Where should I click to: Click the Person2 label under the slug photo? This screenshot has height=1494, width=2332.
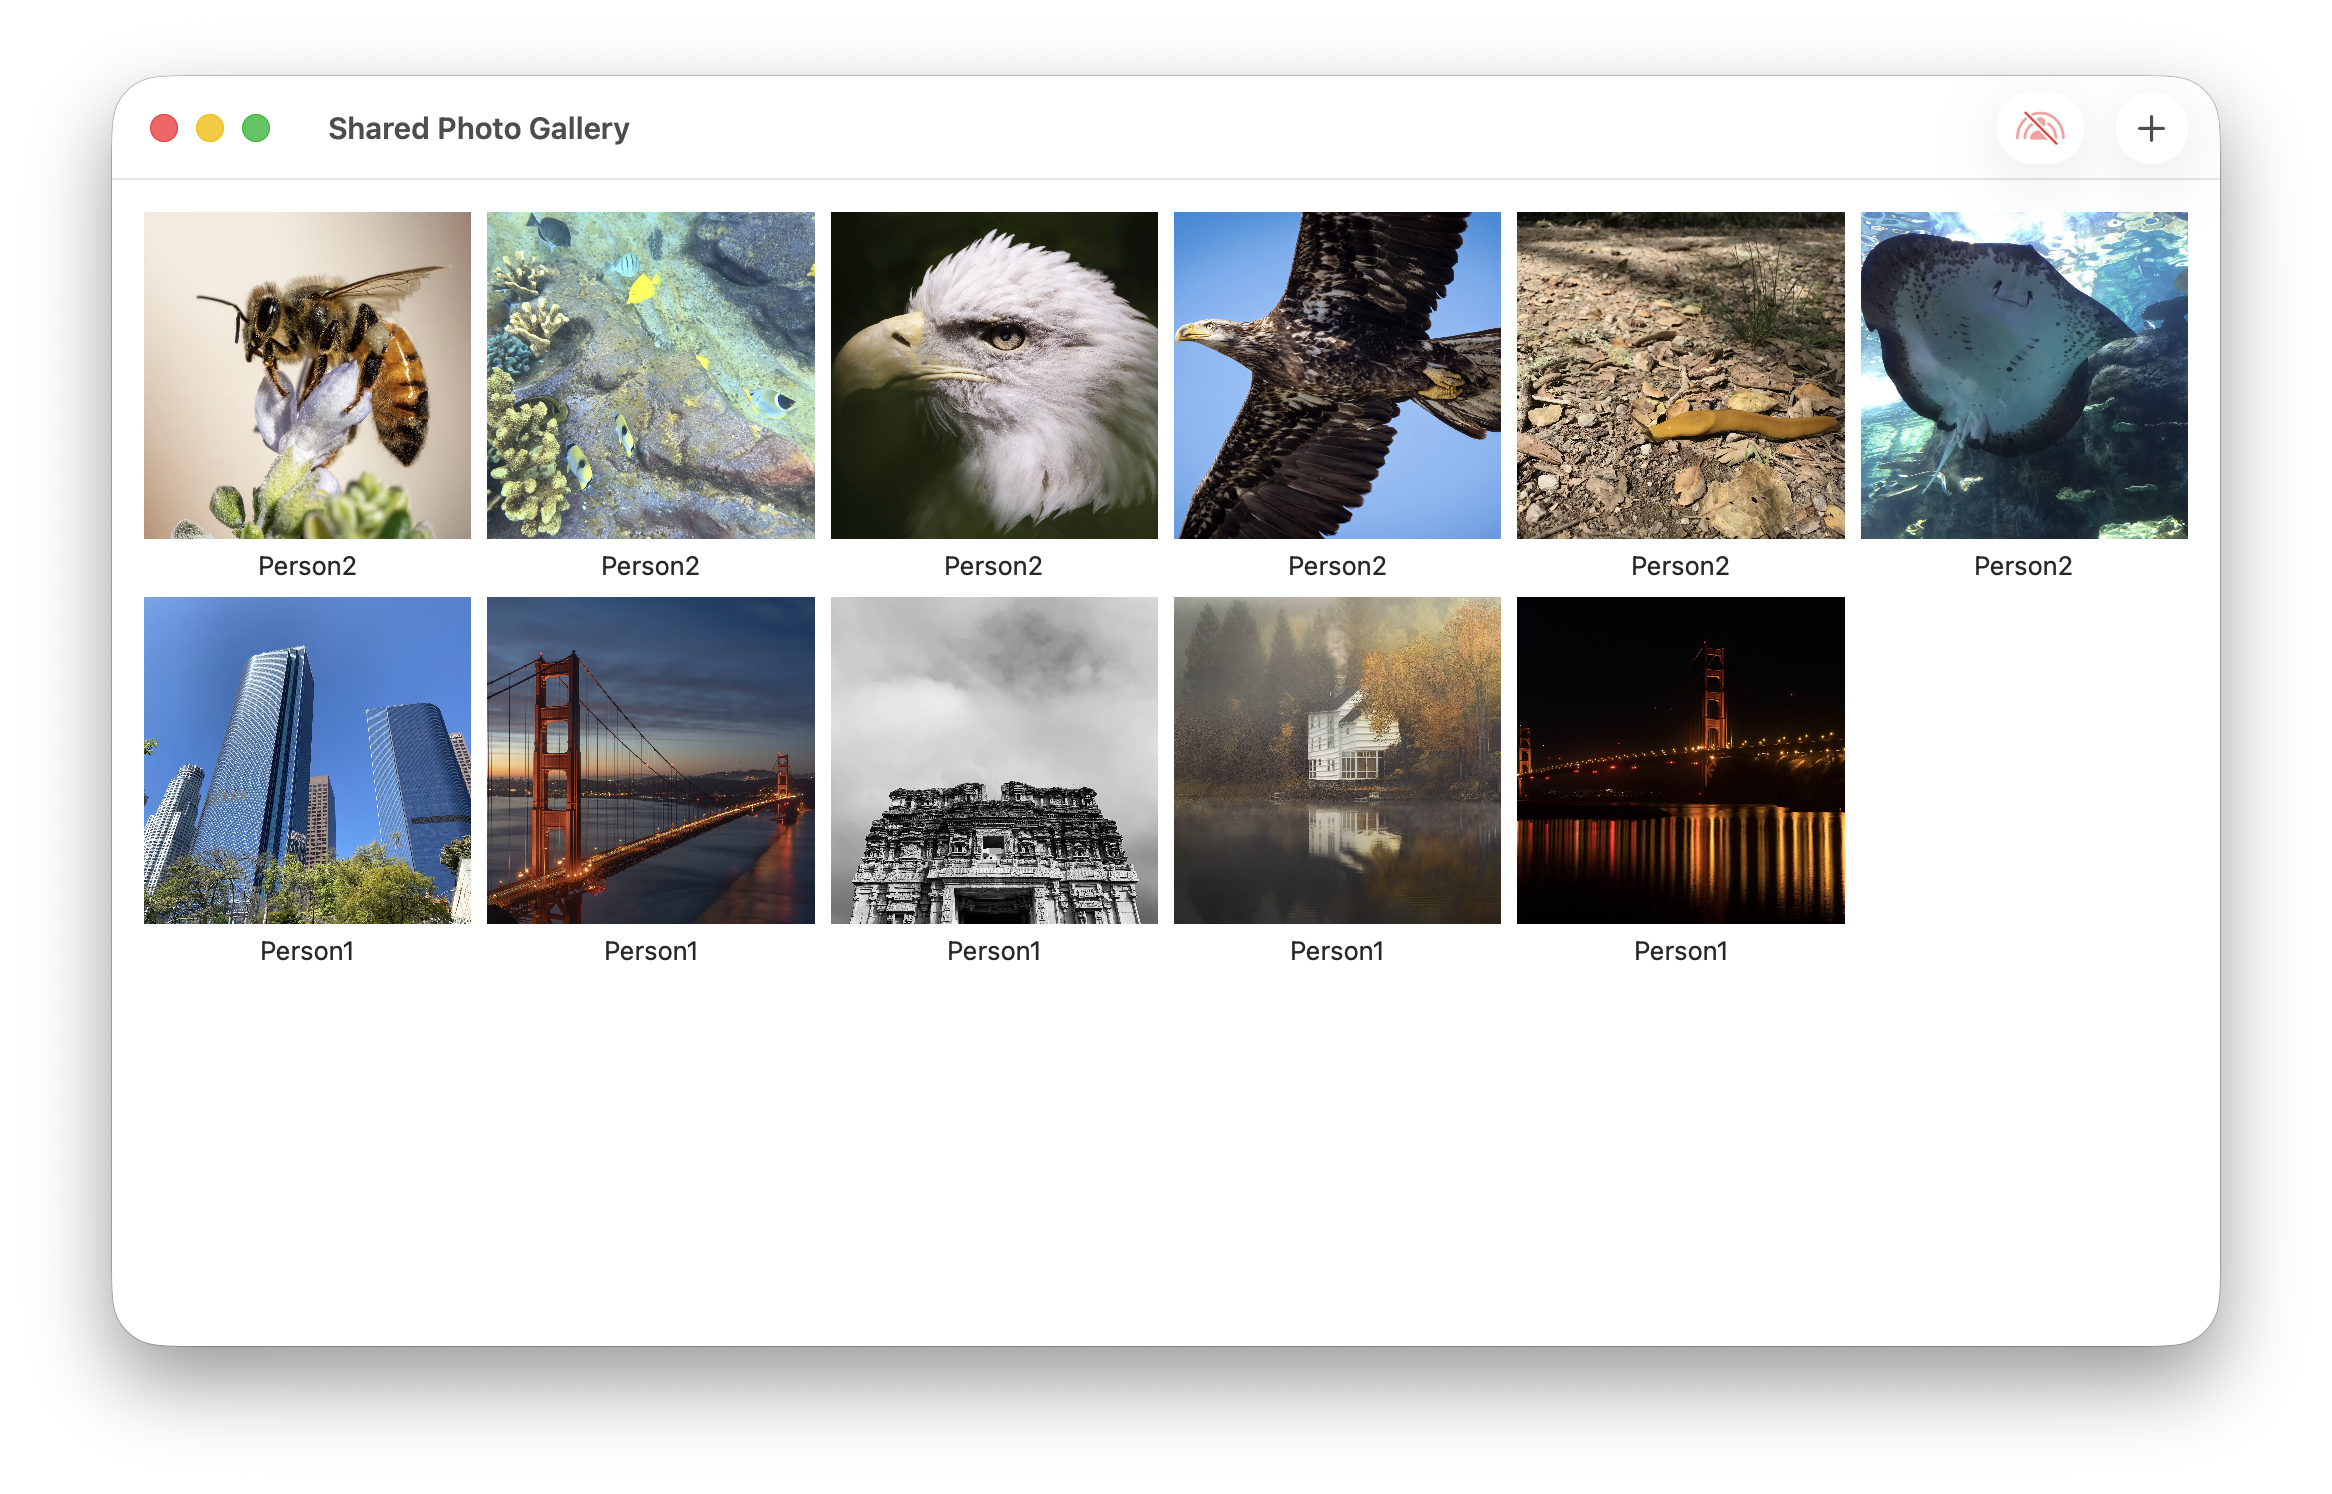(x=1680, y=566)
